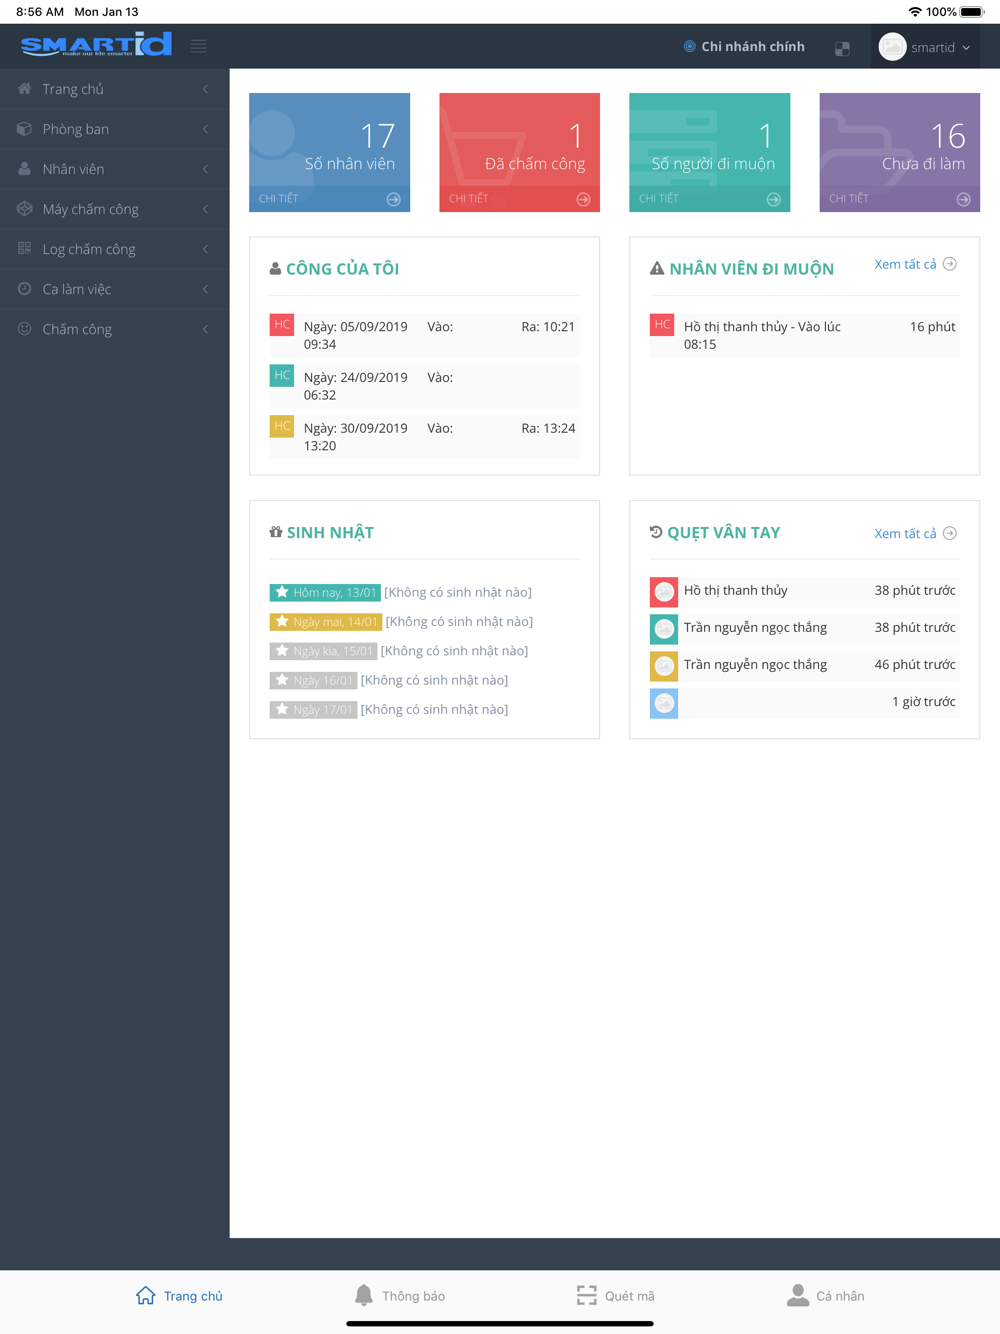Click the Chấm công smiley icon

tap(25, 329)
